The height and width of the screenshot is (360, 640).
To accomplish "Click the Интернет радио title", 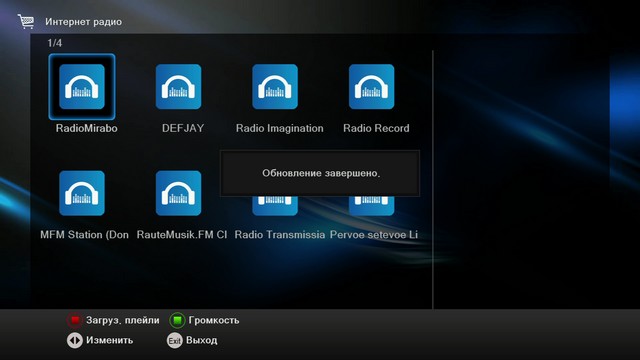I will tap(83, 22).
